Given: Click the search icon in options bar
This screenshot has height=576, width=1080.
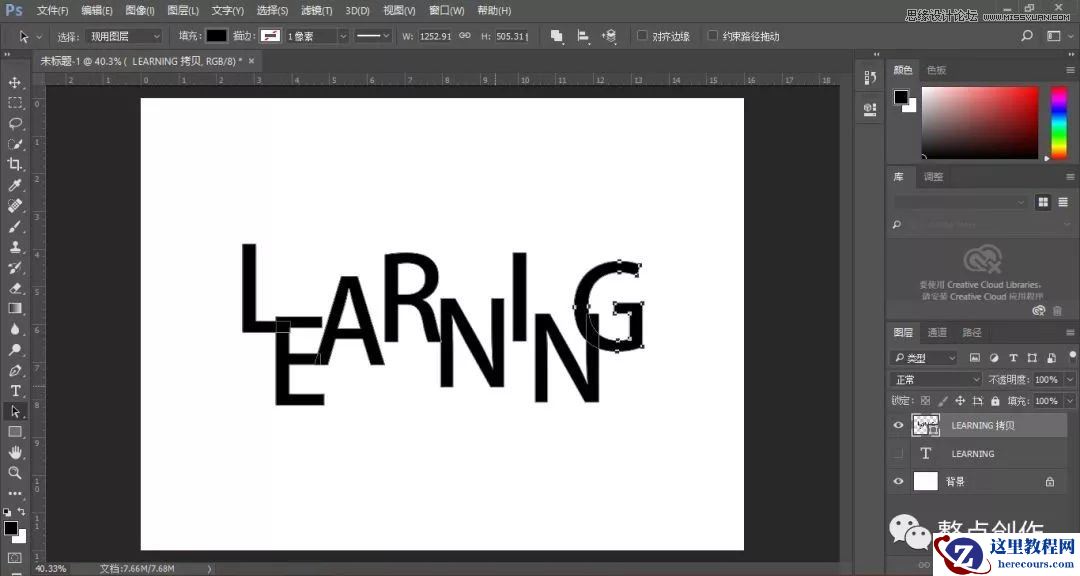Looking at the screenshot, I should tap(1027, 36).
